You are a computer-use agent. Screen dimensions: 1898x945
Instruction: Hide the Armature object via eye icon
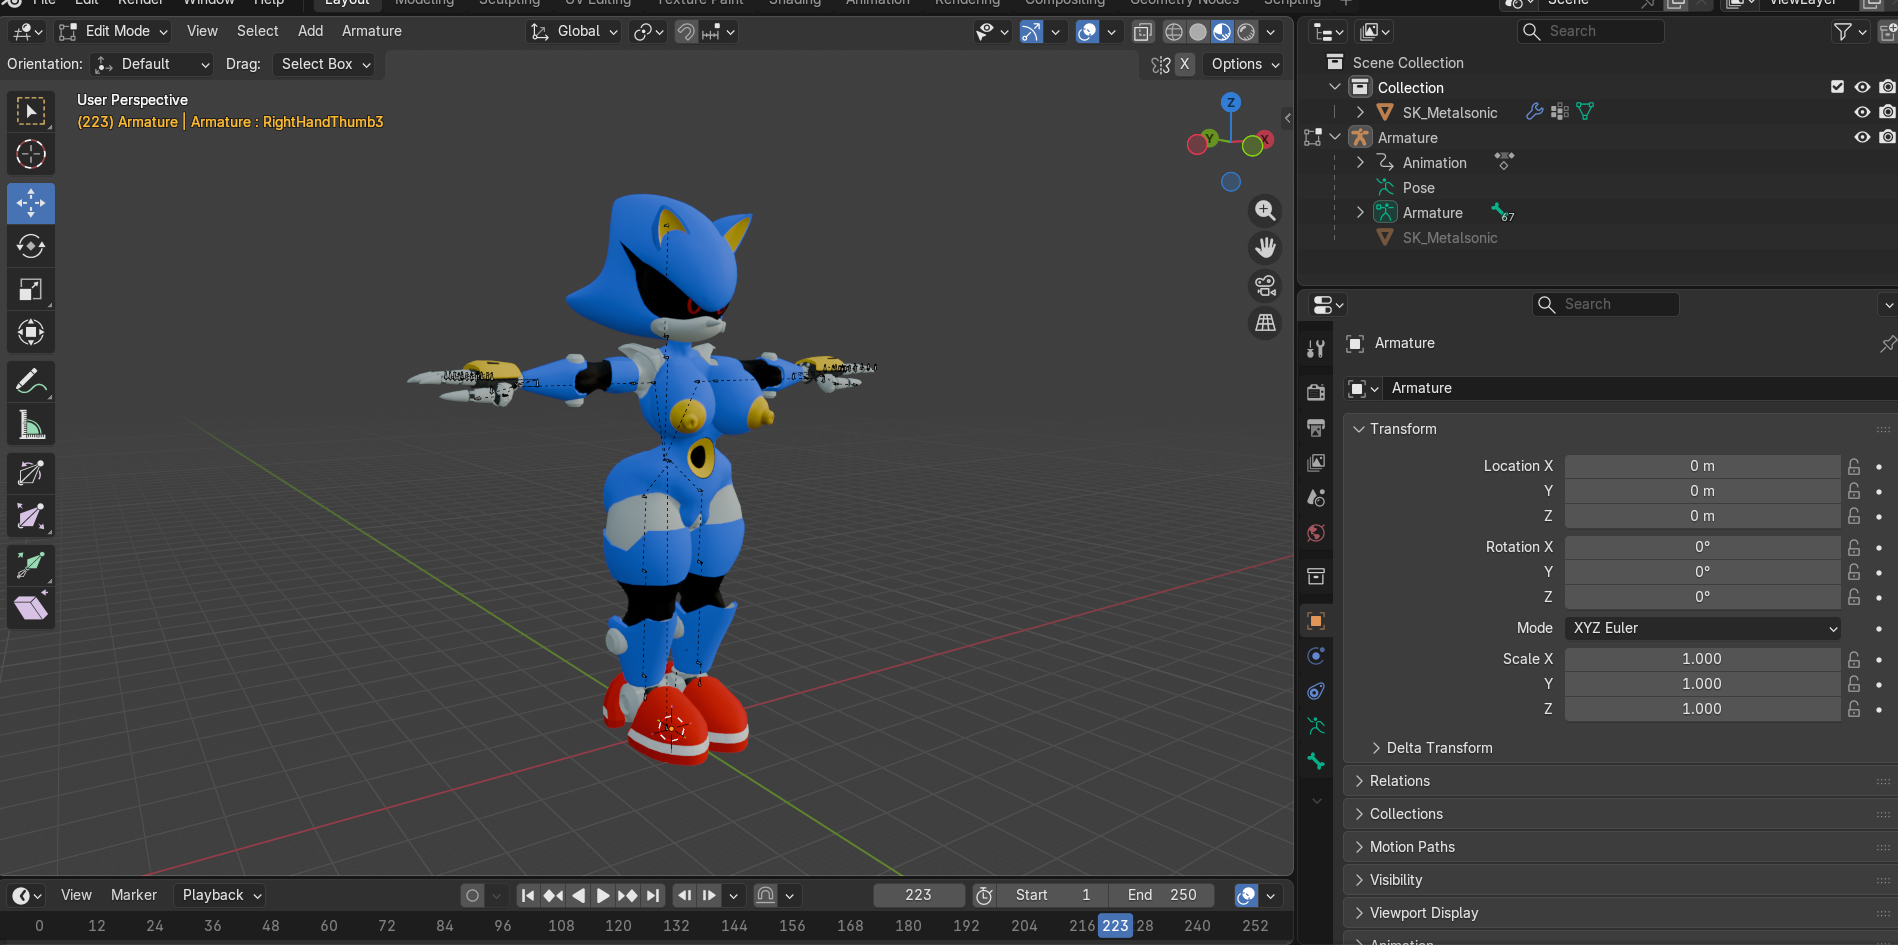[x=1862, y=137]
